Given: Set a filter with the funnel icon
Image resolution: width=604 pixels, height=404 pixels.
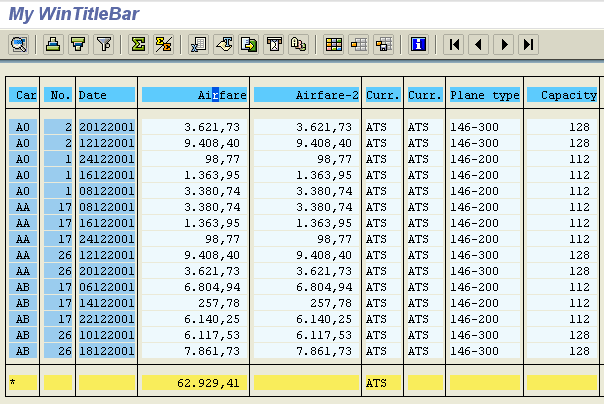Looking at the screenshot, I should [104, 44].
